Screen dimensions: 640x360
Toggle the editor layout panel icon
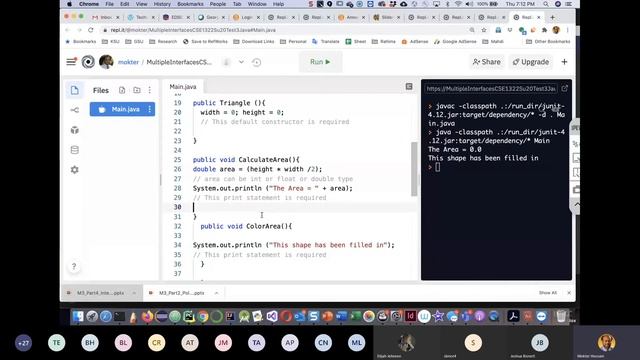pos(409,87)
